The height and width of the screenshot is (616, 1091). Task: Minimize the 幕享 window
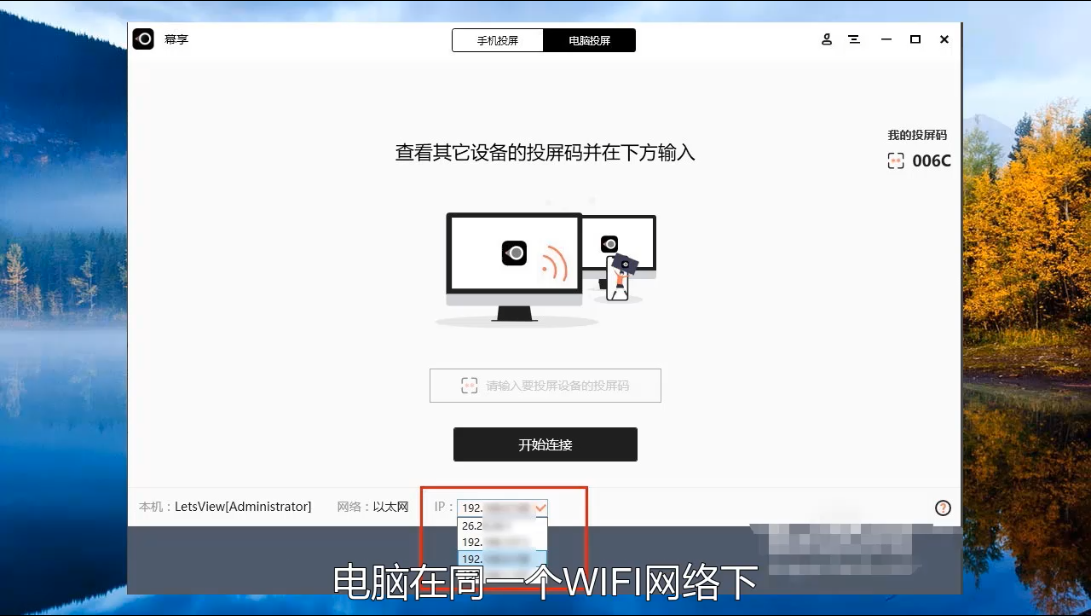coord(886,39)
